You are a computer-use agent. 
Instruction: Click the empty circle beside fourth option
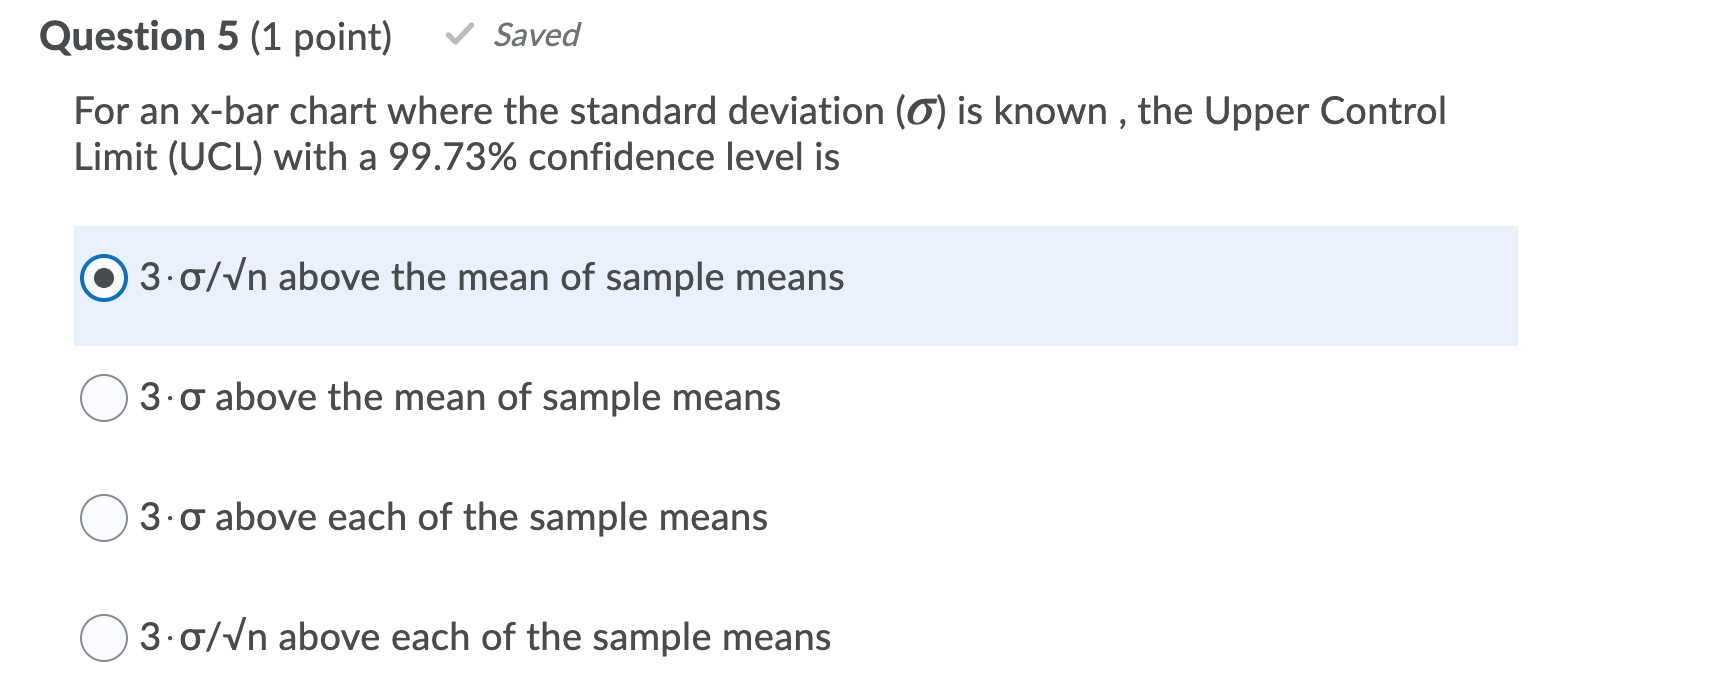pos(103,637)
